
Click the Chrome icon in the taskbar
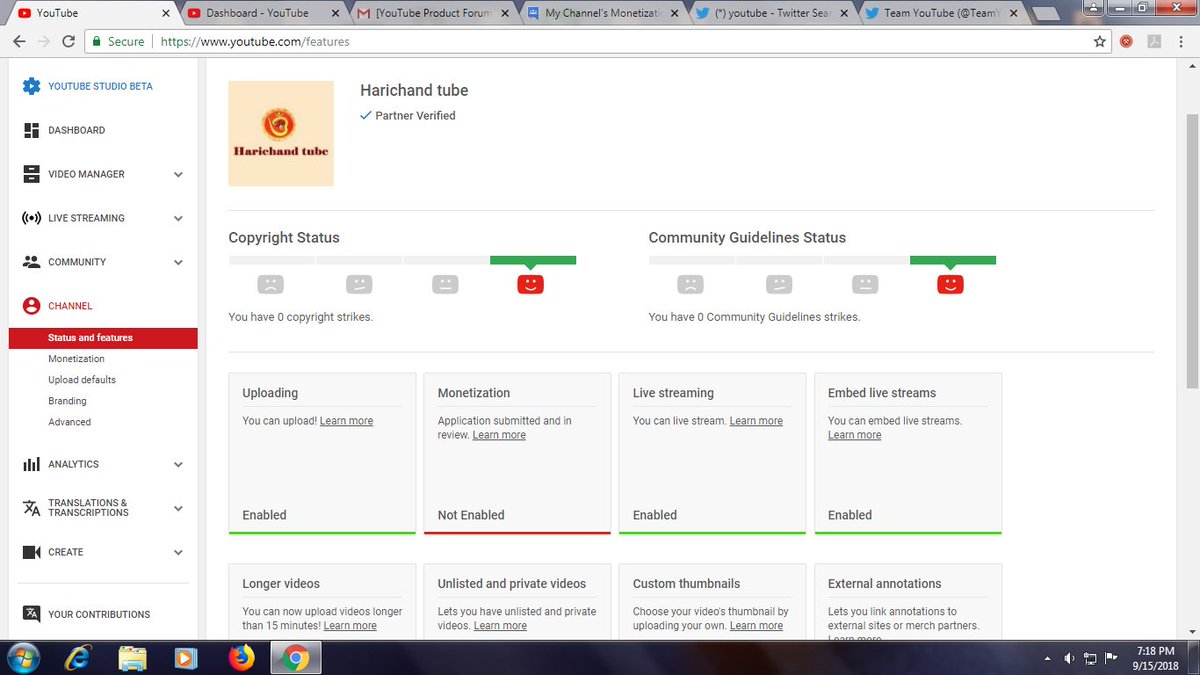coord(294,658)
